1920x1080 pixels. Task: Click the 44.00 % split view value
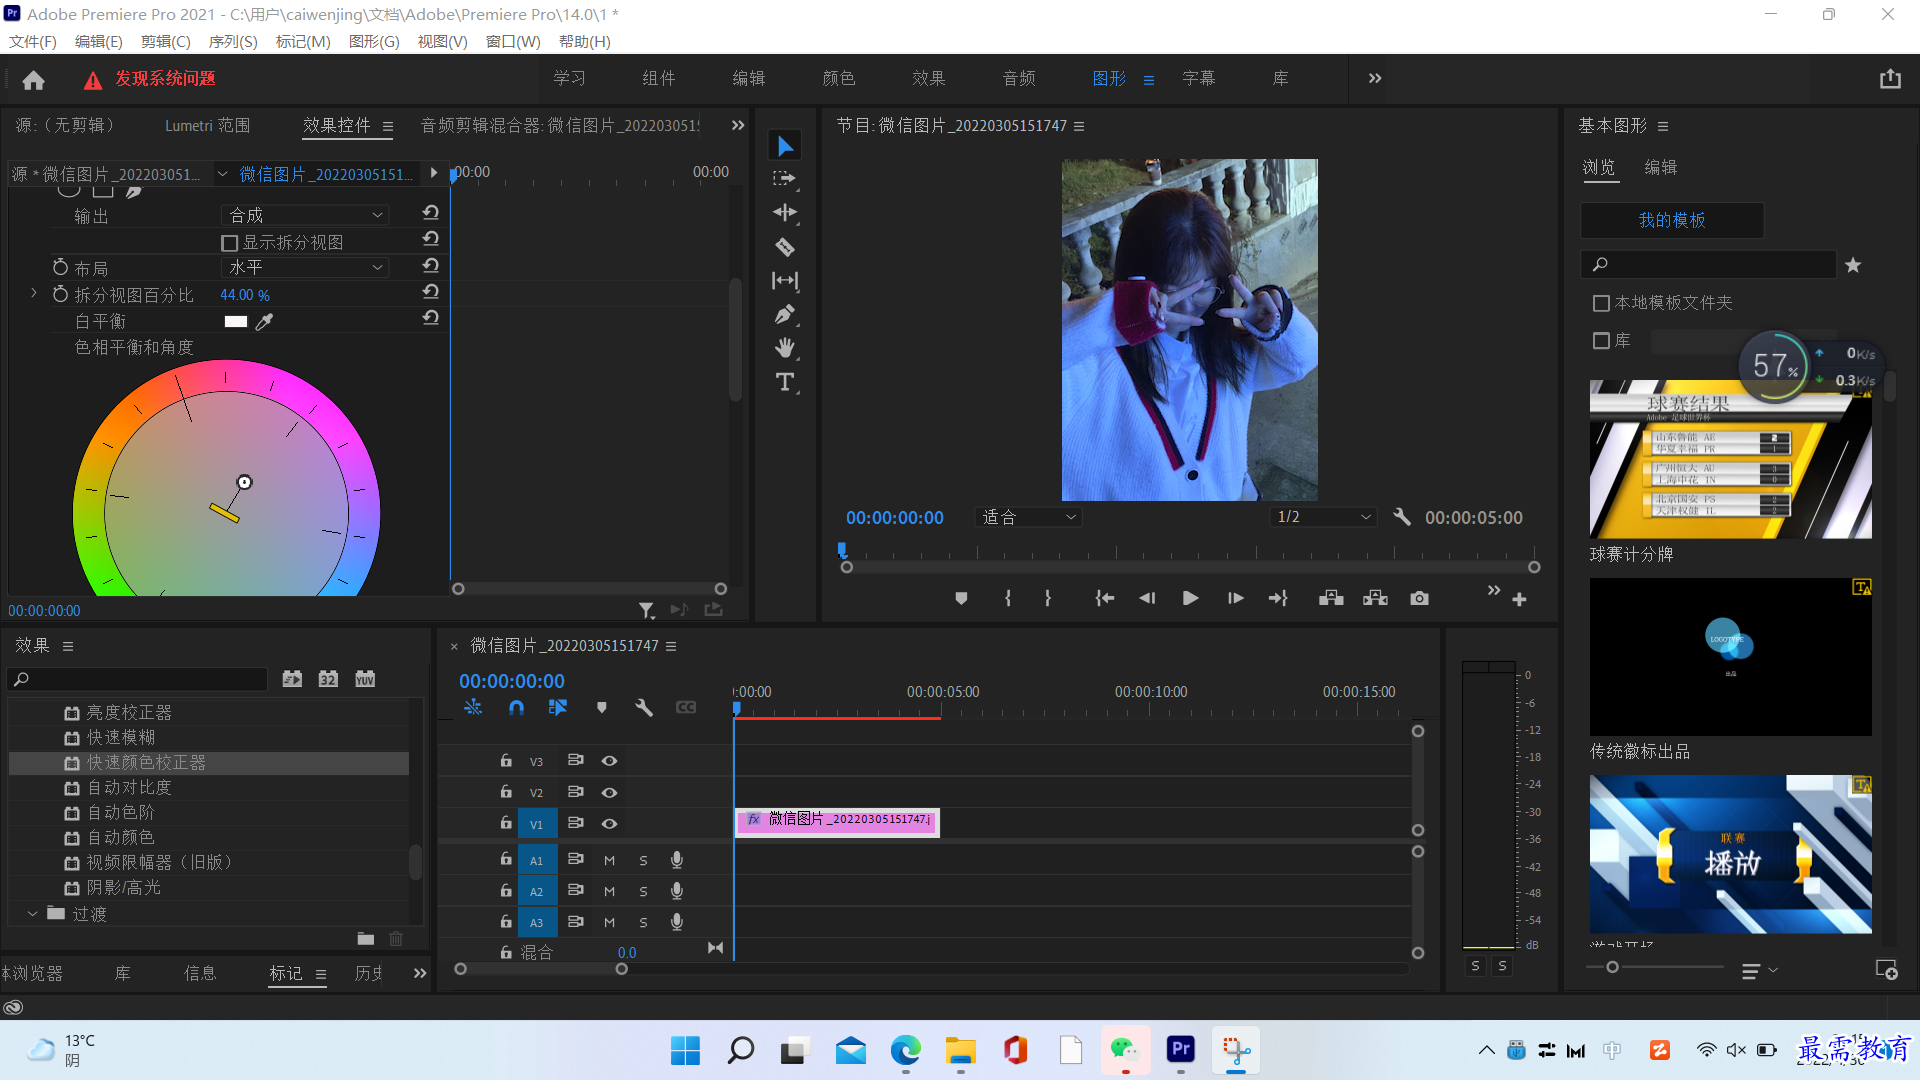(x=245, y=295)
